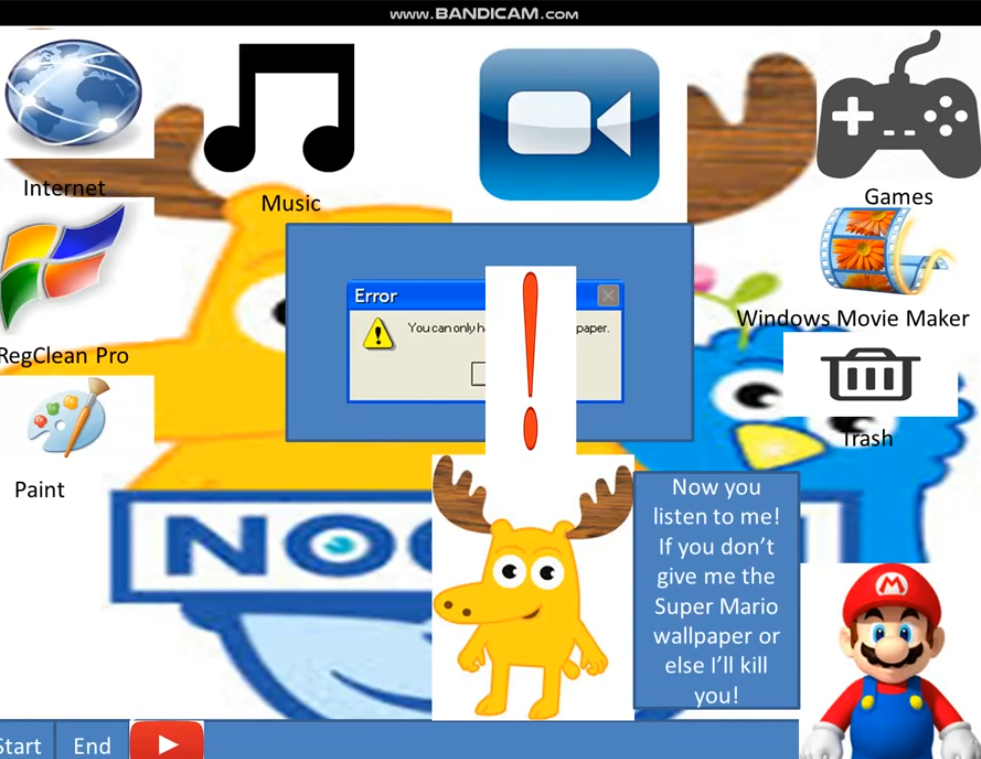This screenshot has height=759, width=981.
Task: Click the large red exclamation mark
Action: [x=530, y=360]
